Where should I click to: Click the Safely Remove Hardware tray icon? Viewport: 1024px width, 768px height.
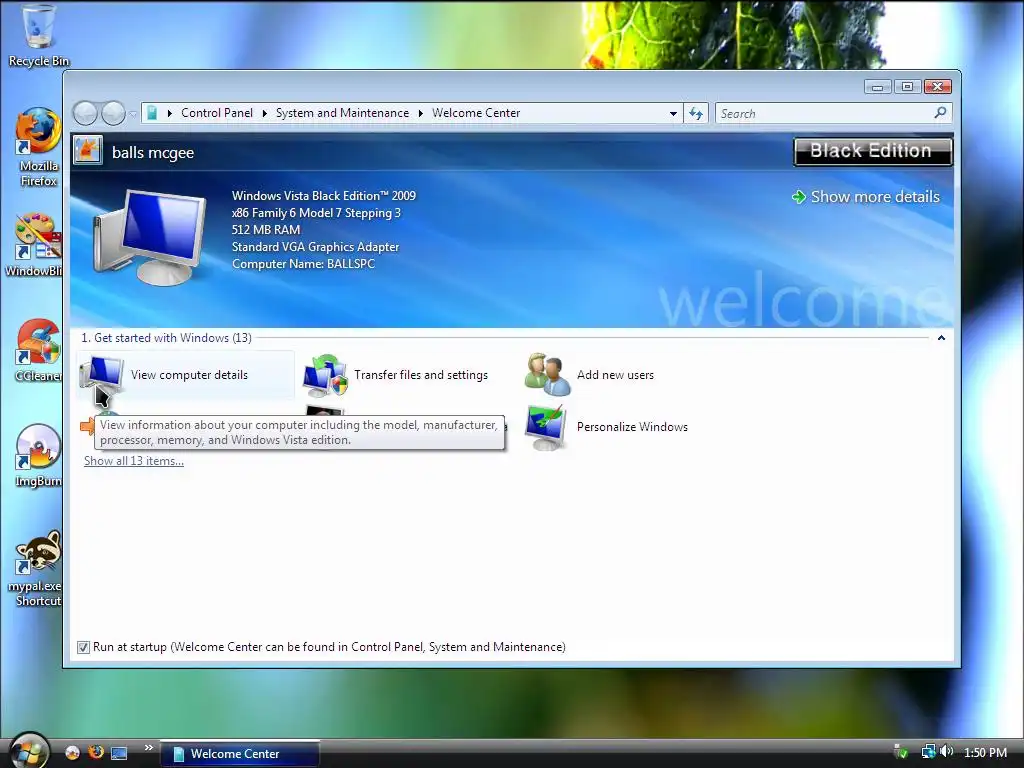coord(901,752)
